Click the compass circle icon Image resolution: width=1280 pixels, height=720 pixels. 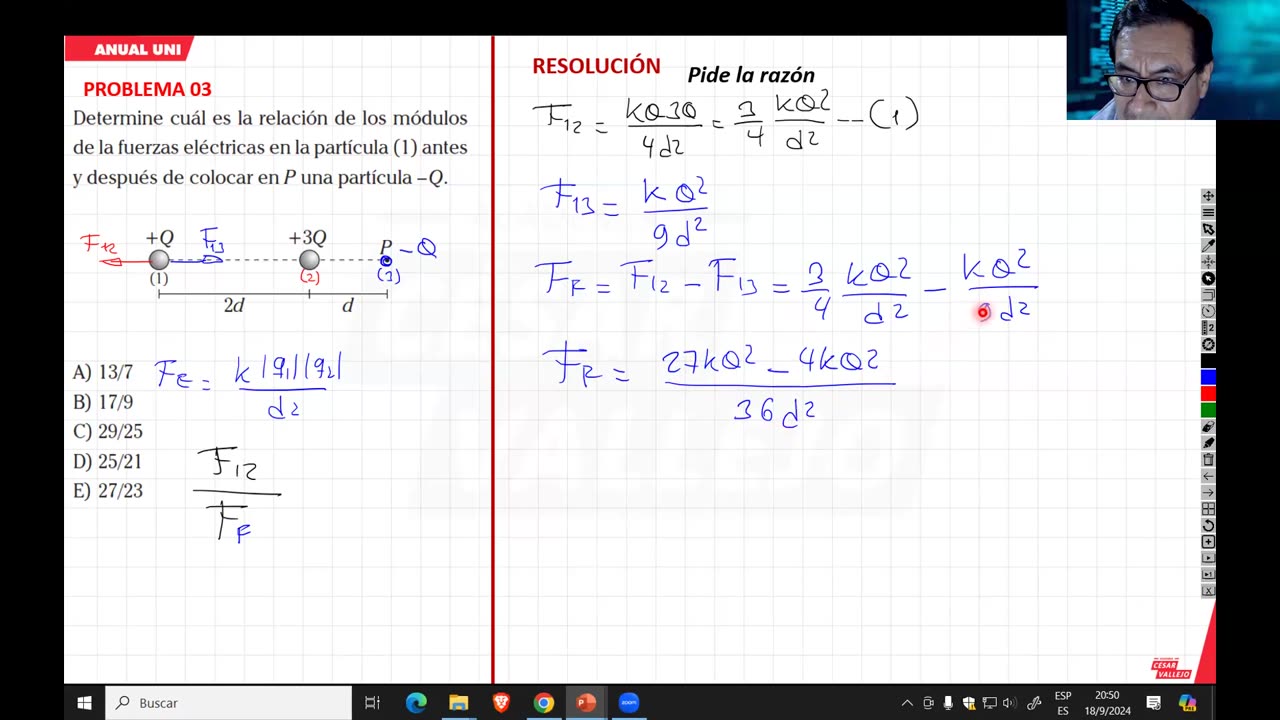[x=1208, y=344]
